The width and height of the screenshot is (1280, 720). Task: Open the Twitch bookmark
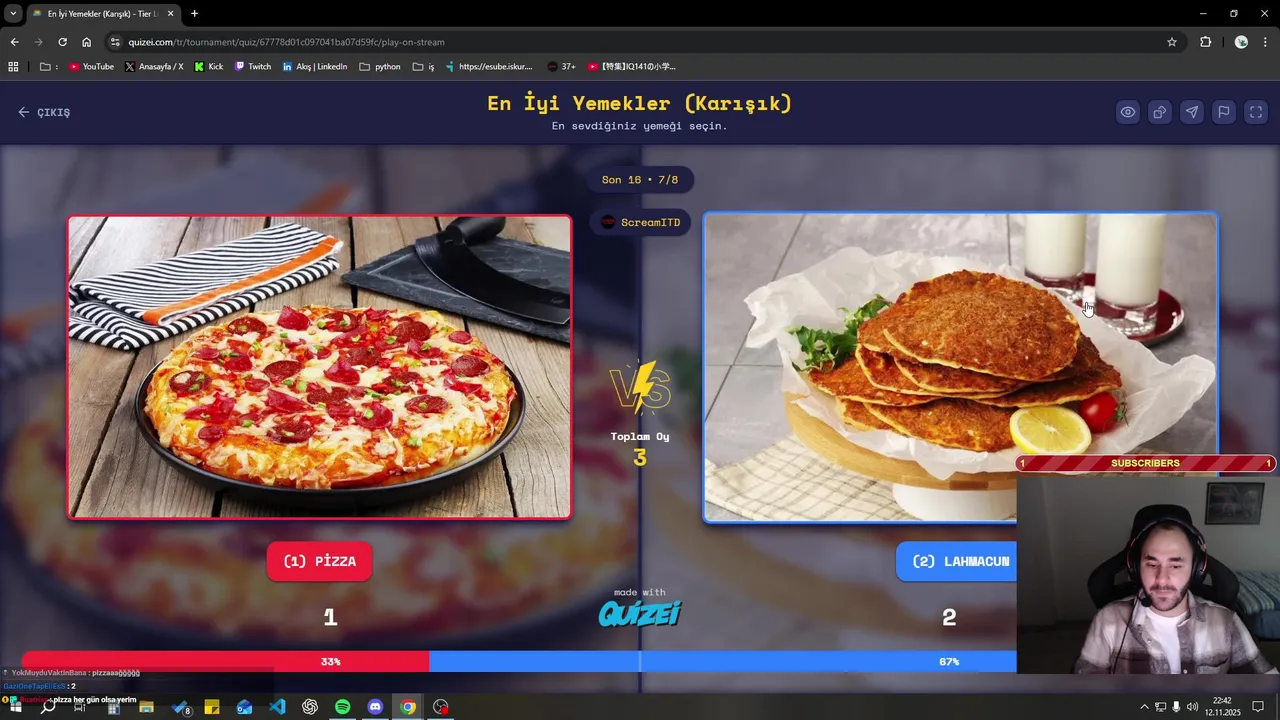[253, 67]
